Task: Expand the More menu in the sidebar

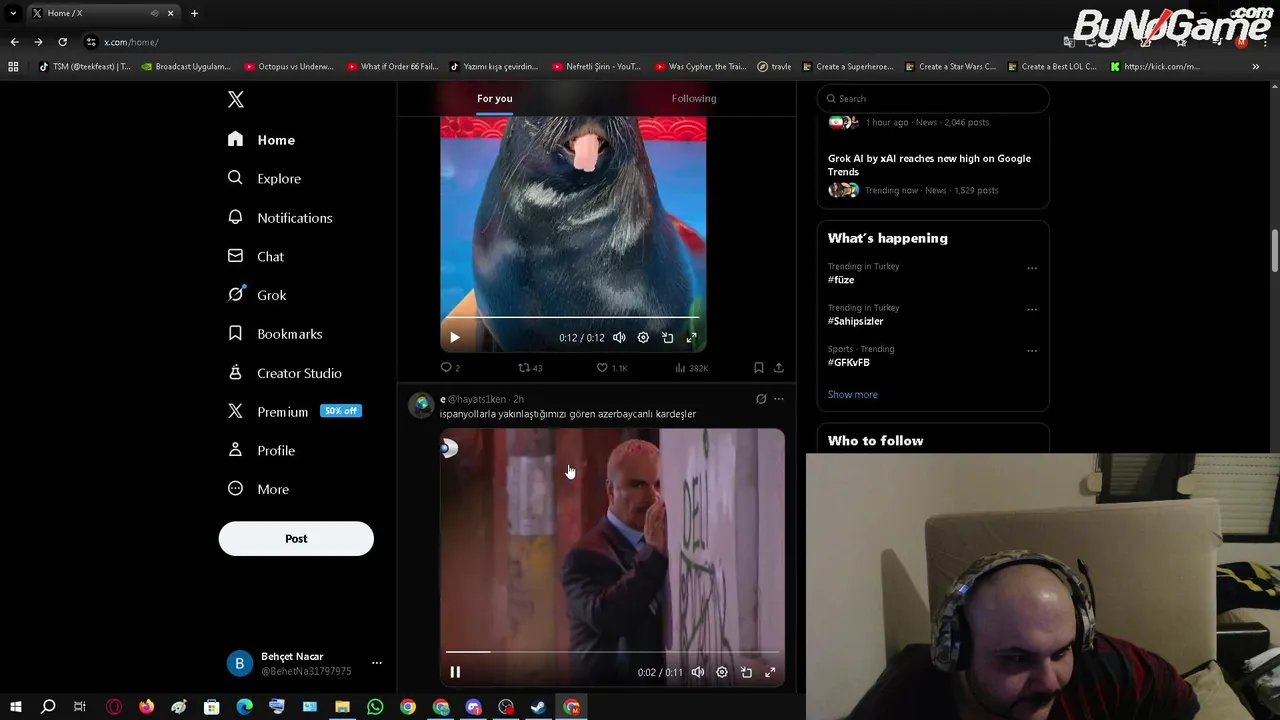Action: [258, 489]
